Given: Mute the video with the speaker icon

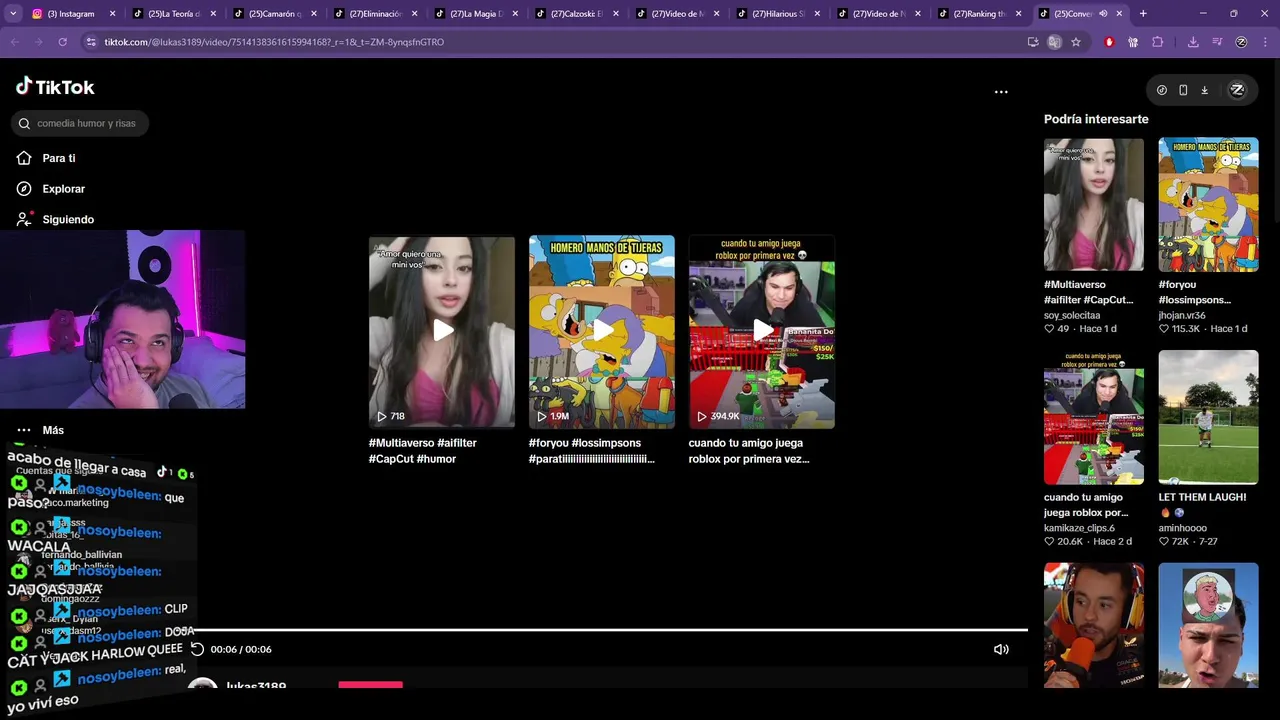Looking at the screenshot, I should [1001, 649].
